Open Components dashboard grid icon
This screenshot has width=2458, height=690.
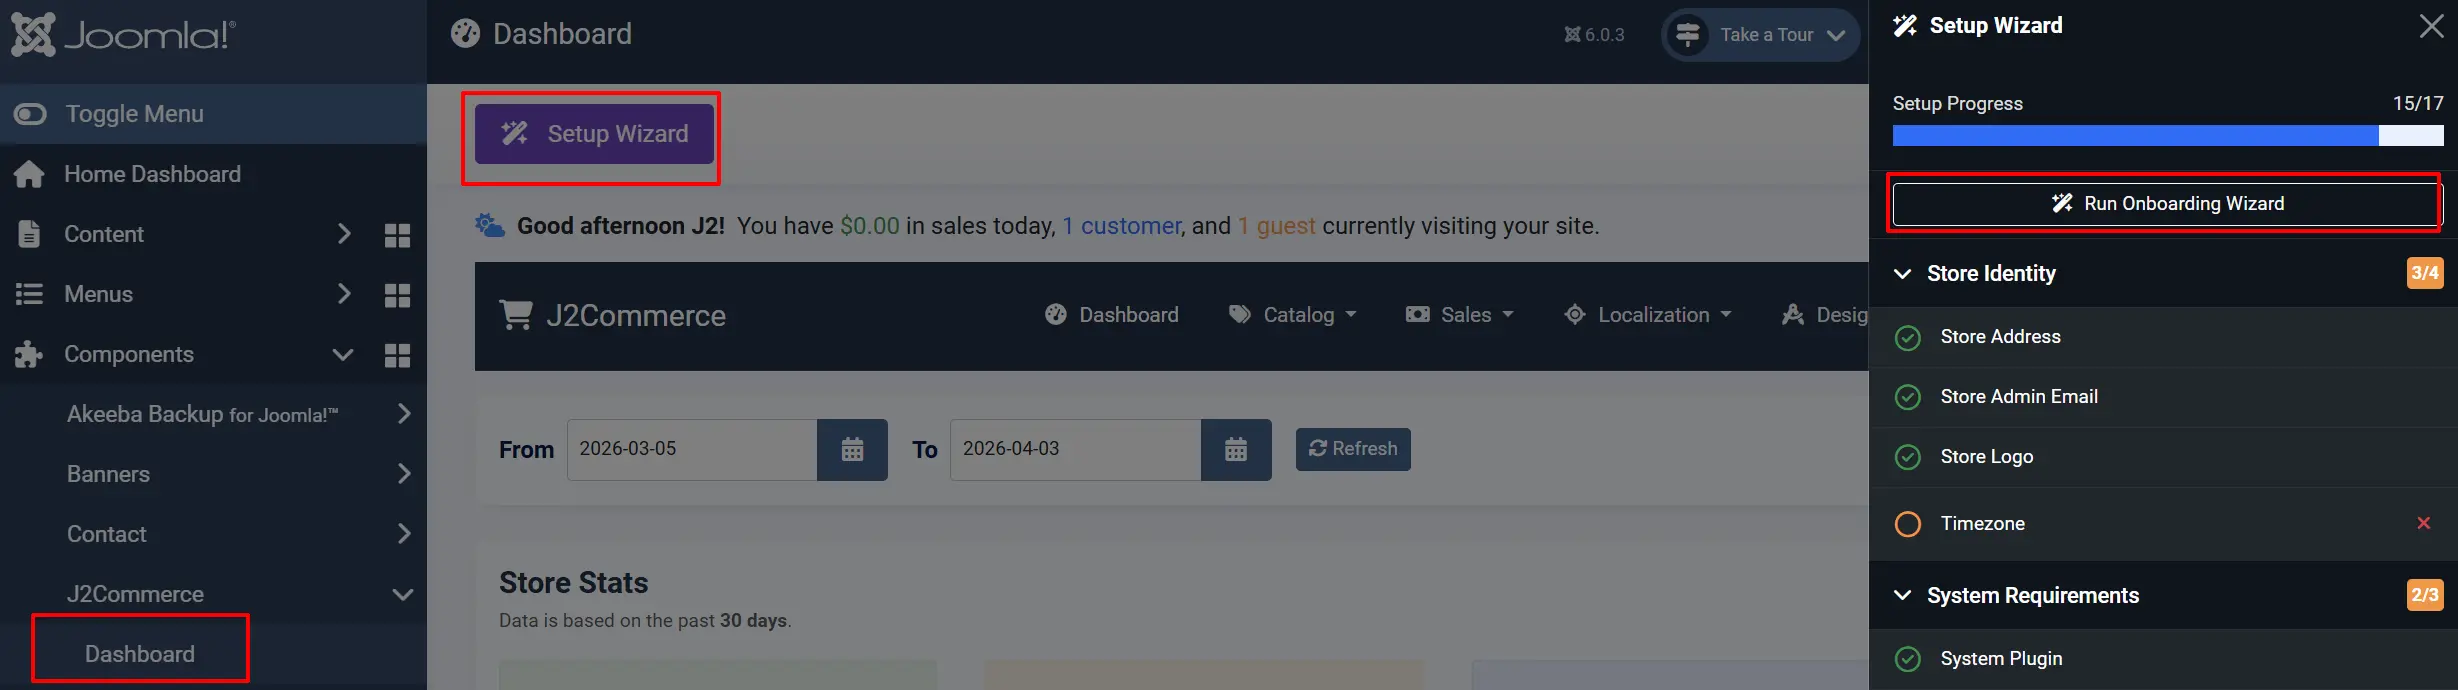pos(397,355)
